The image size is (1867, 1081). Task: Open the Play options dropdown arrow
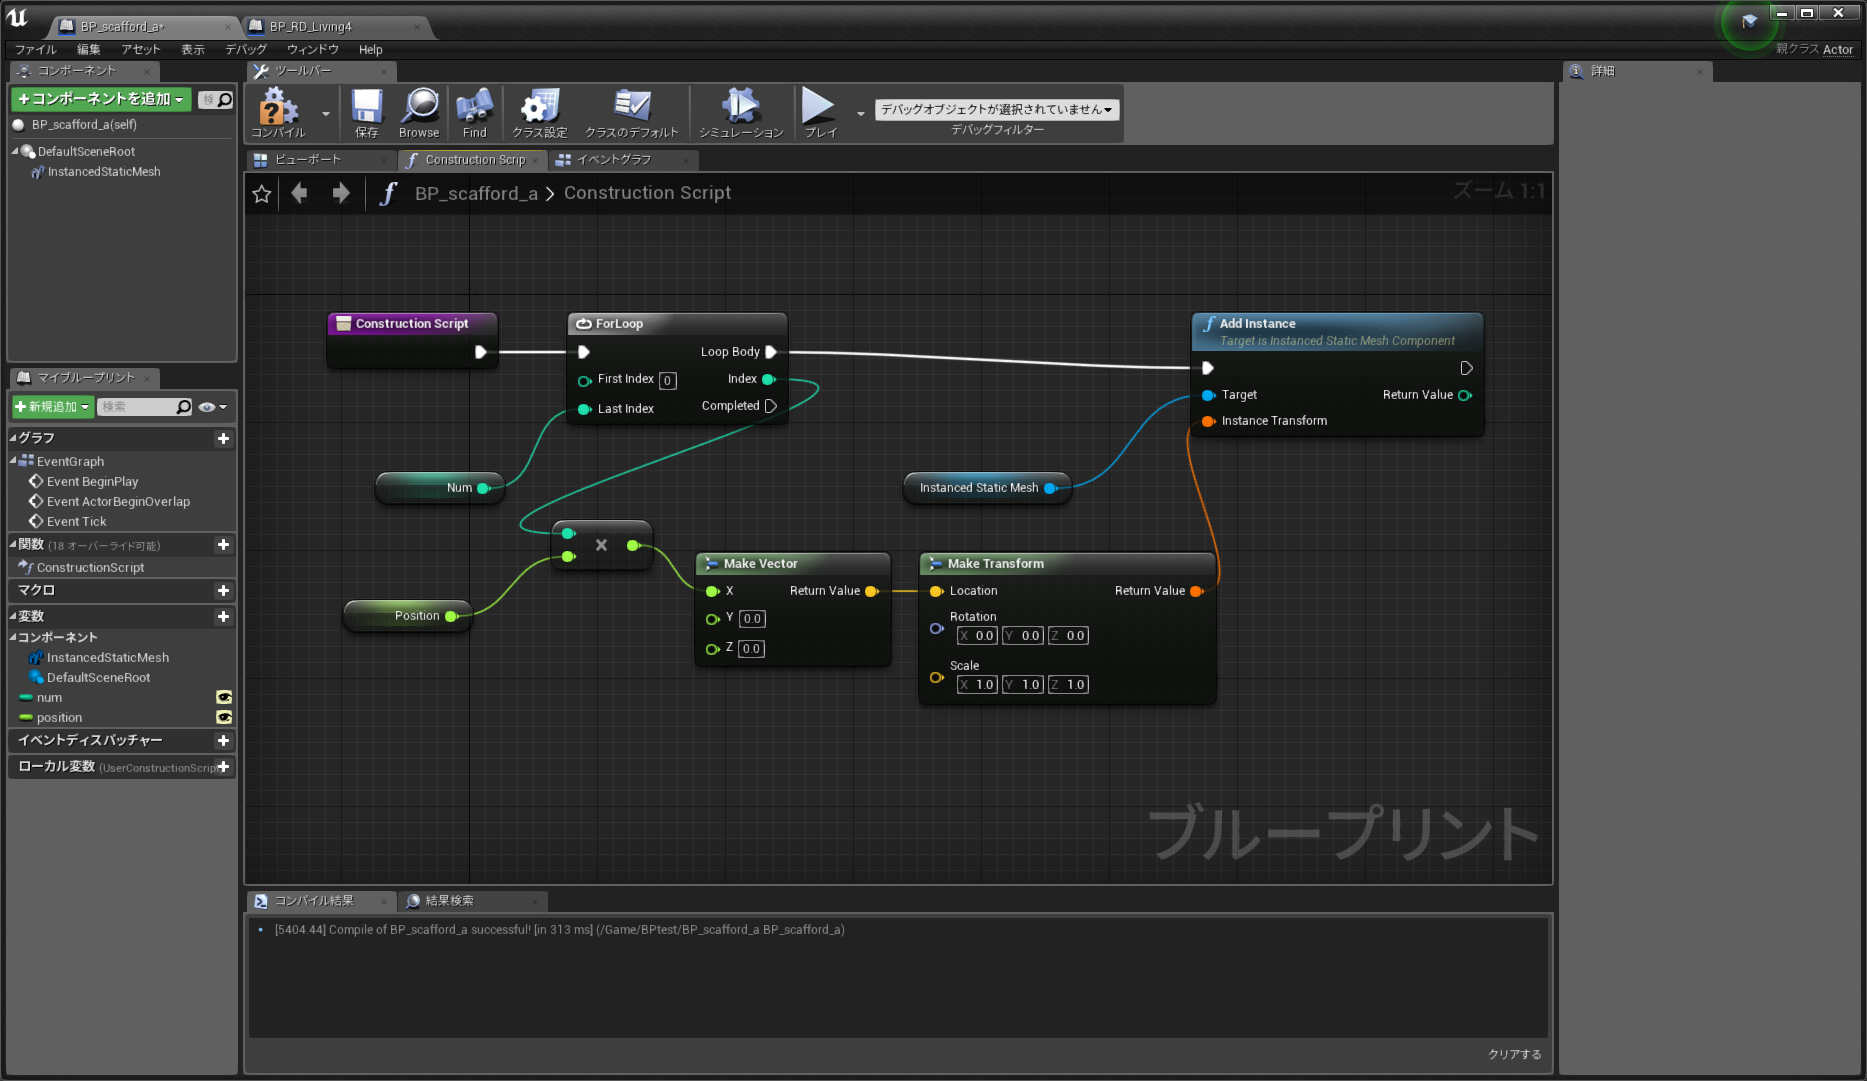pyautogui.click(x=861, y=113)
